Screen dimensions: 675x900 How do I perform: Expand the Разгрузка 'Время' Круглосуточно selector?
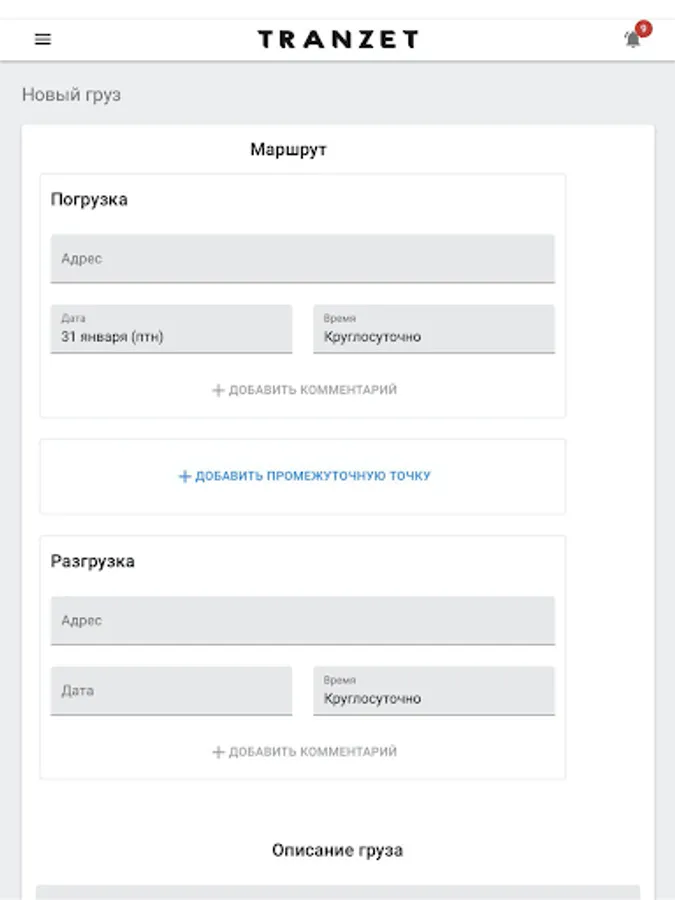[x=433, y=691]
